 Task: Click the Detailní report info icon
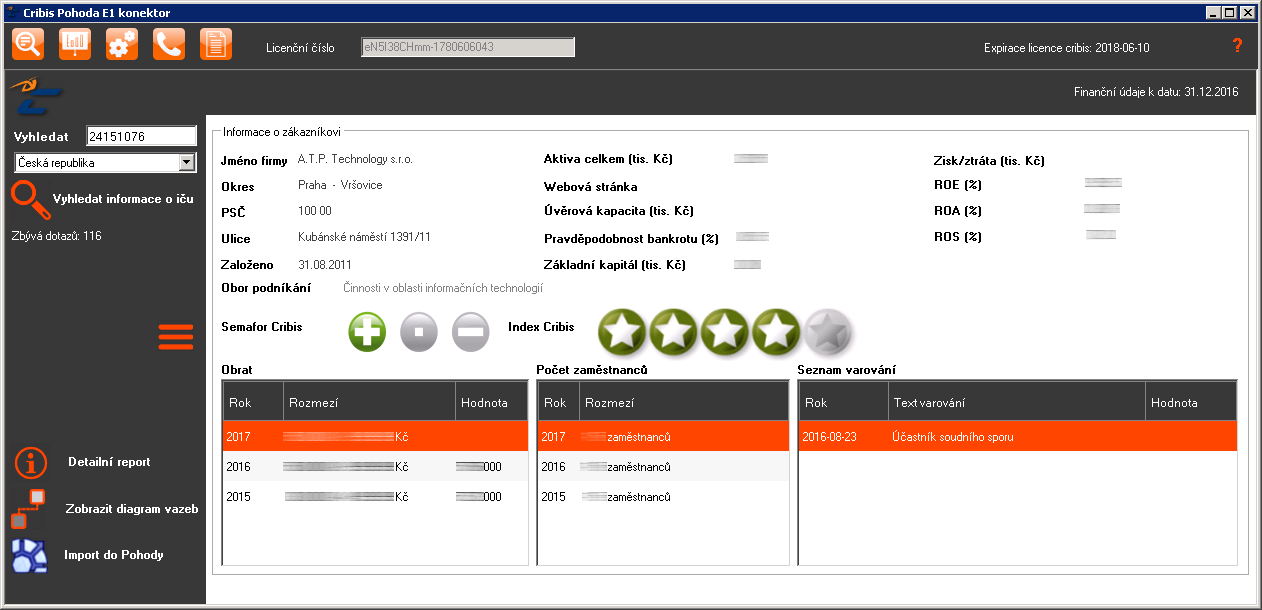tap(31, 463)
